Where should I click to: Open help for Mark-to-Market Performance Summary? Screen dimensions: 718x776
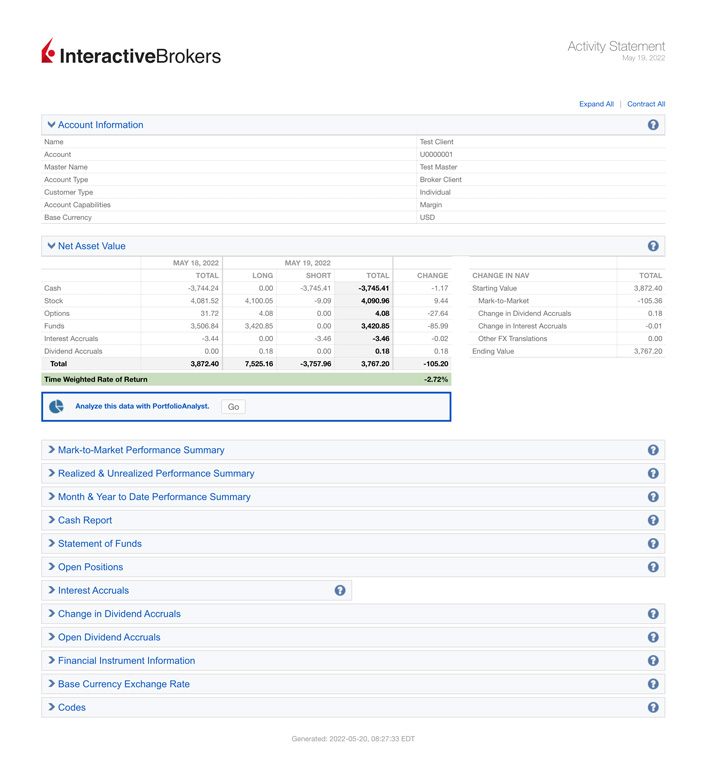[653, 451]
